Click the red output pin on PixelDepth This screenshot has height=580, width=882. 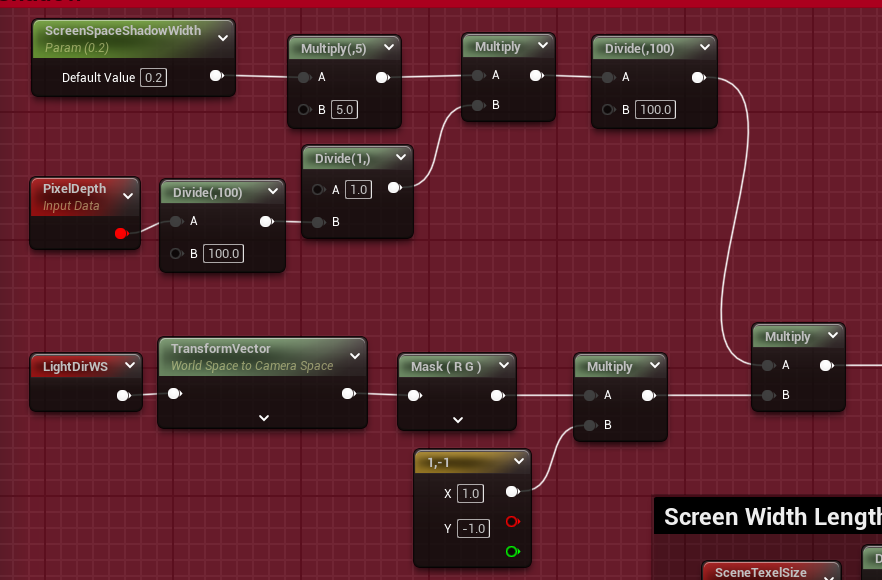121,234
